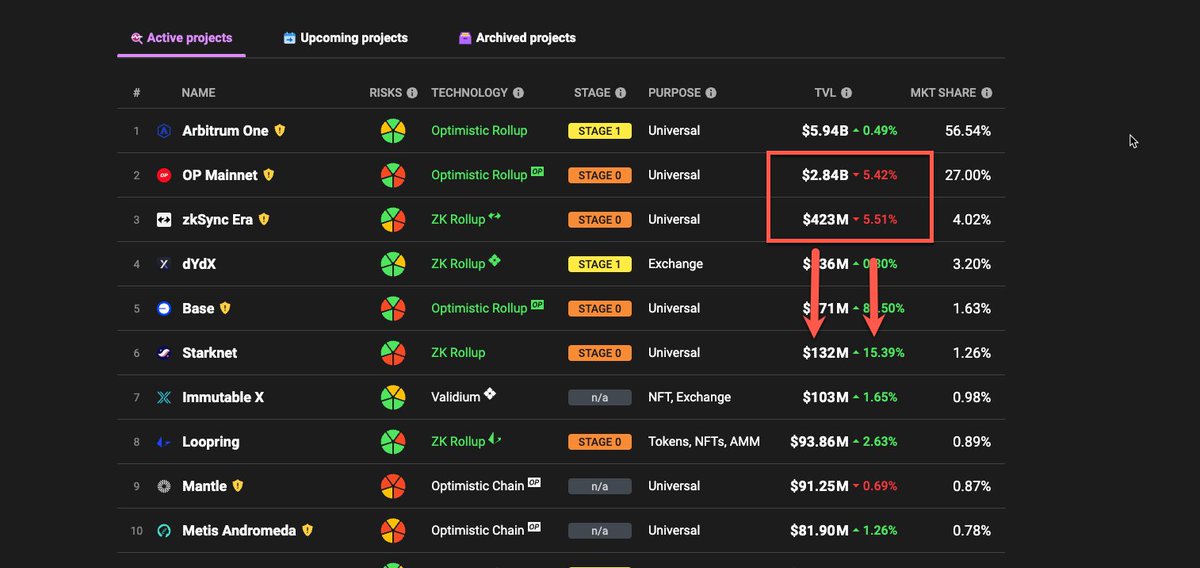
Task: Click the OP badge beside Mantle's Optimistic Chain
Action: coord(535,482)
